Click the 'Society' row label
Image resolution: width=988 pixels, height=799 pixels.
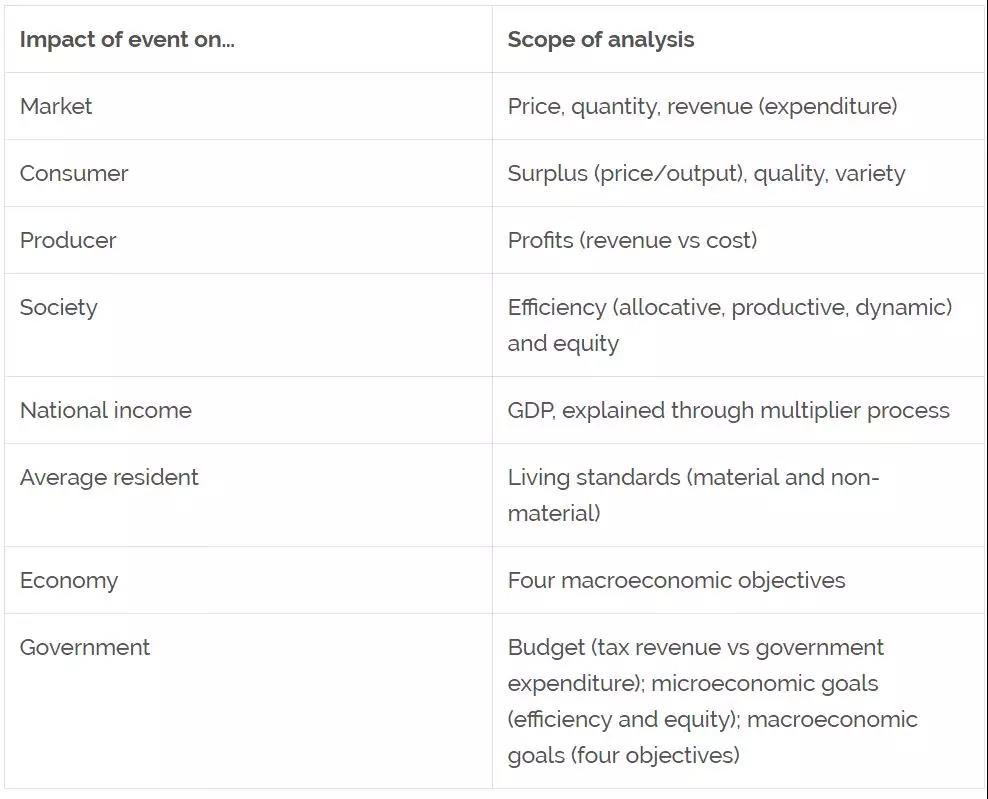[59, 308]
